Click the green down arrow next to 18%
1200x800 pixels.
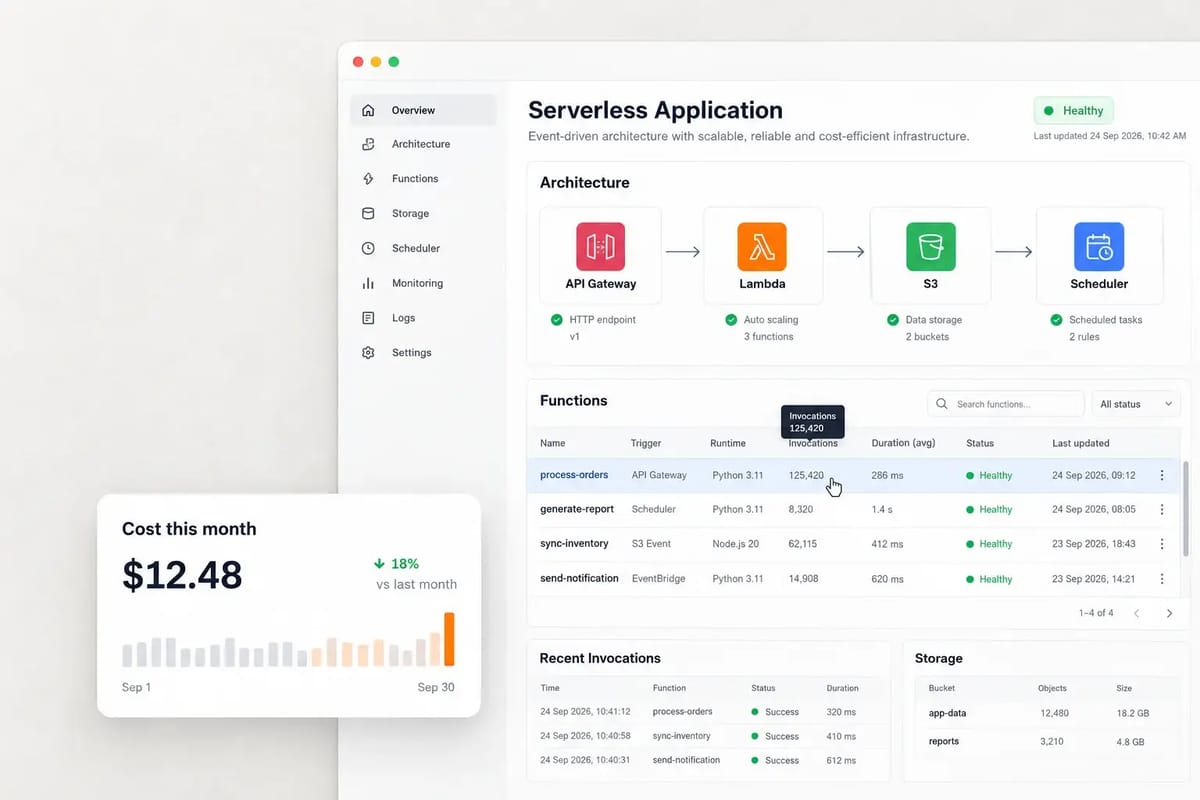coord(380,563)
